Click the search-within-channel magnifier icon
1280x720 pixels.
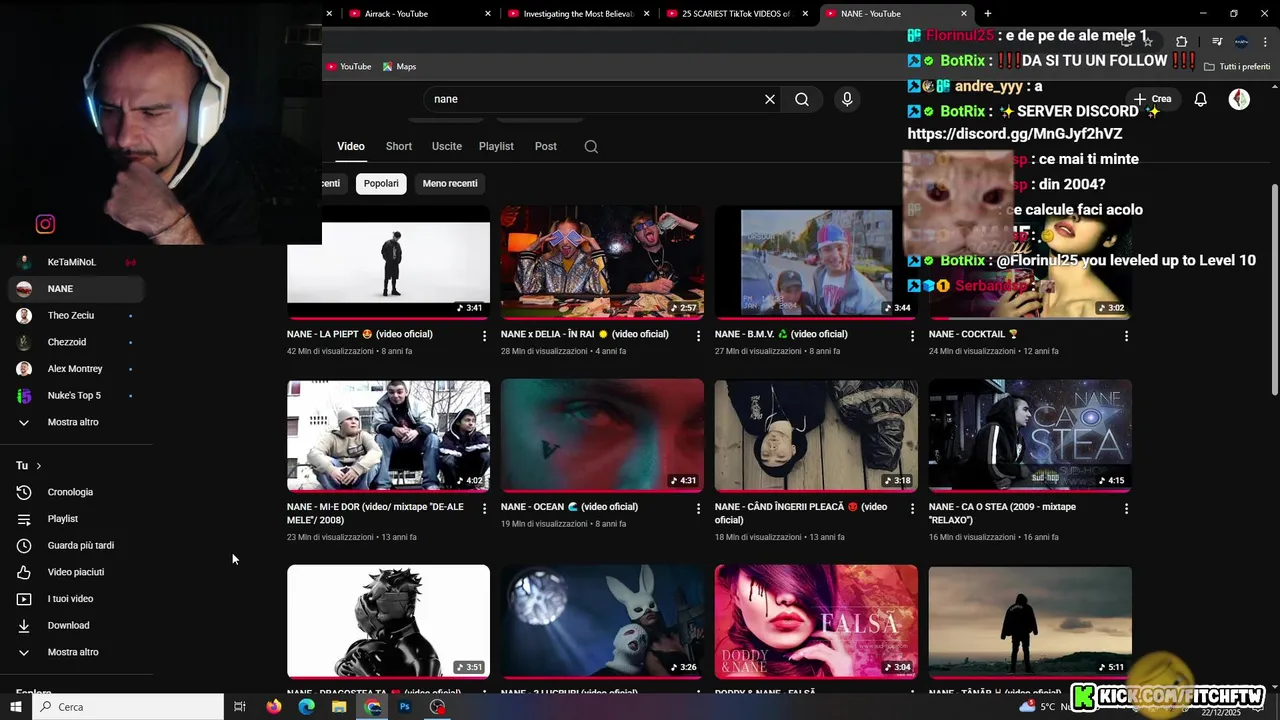click(x=591, y=146)
